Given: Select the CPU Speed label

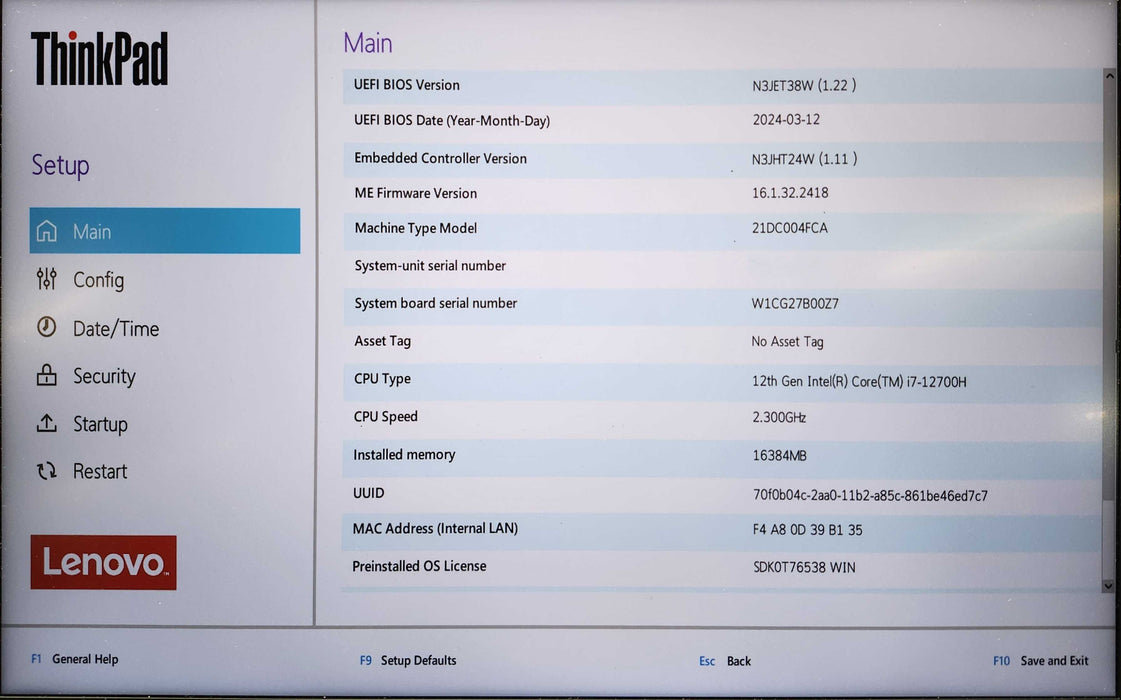Looking at the screenshot, I should [385, 417].
